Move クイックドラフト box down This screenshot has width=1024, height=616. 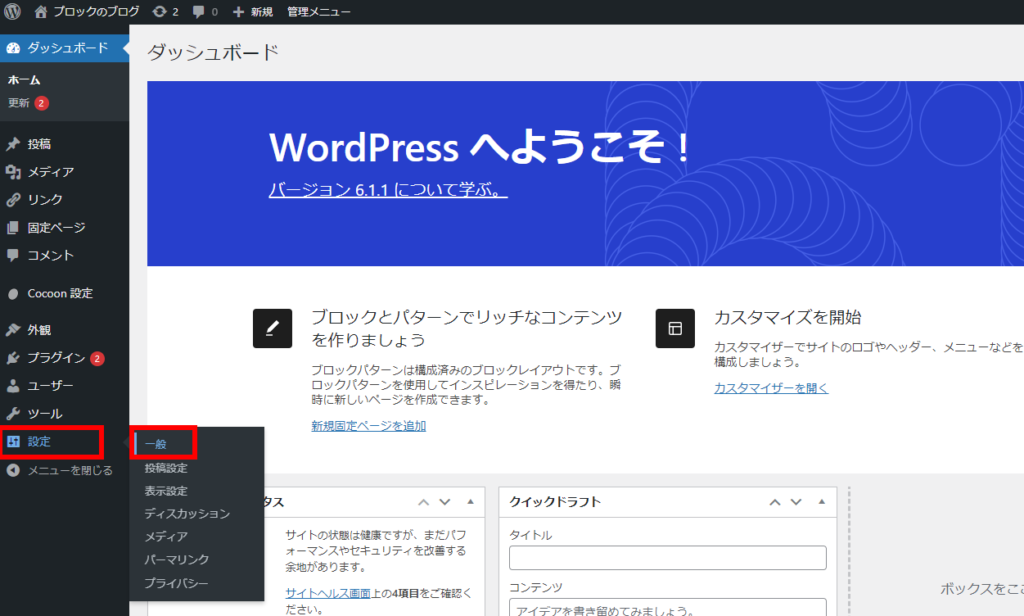(796, 502)
